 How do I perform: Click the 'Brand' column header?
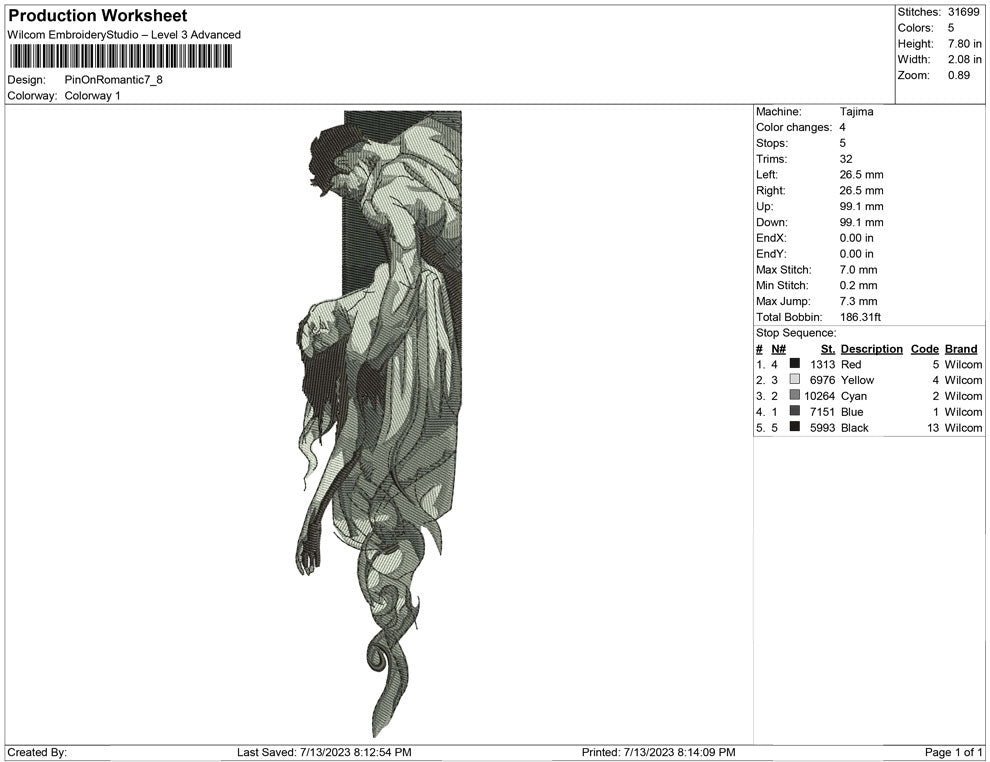[x=961, y=349]
